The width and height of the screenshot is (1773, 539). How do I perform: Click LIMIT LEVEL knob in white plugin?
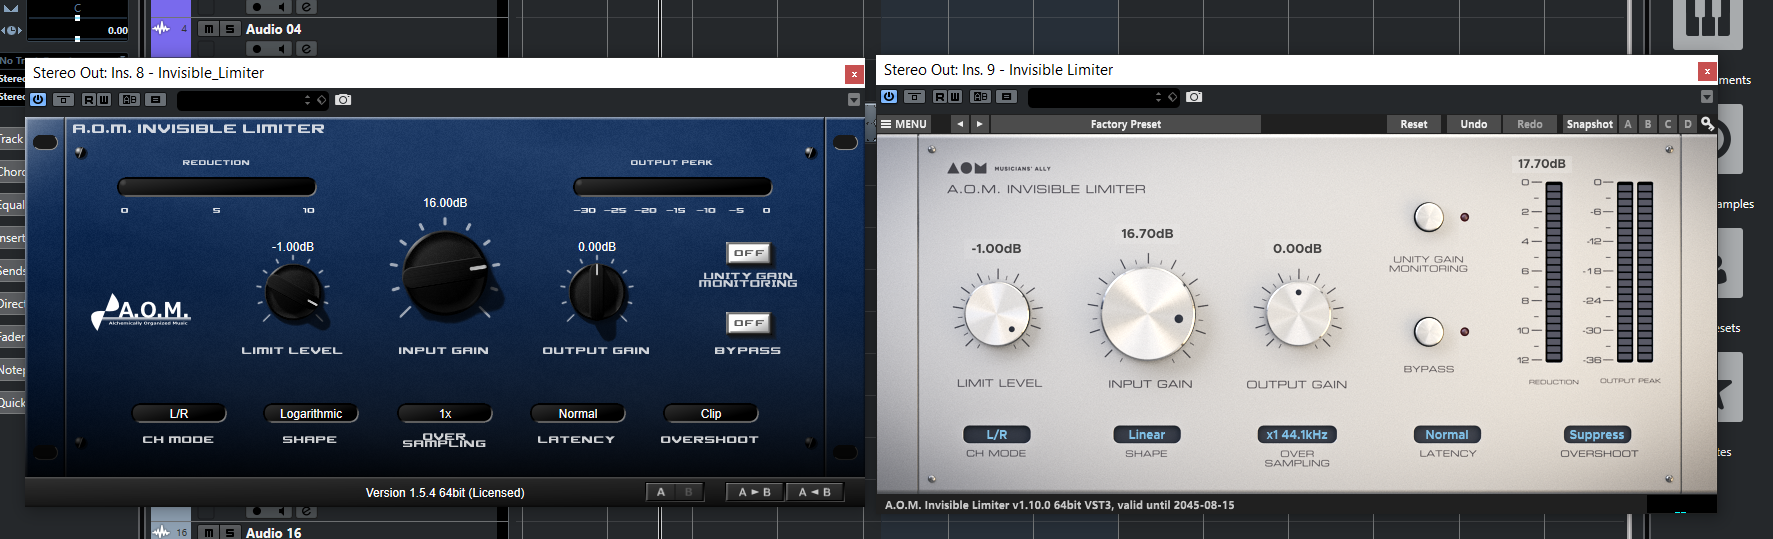[x=997, y=314]
